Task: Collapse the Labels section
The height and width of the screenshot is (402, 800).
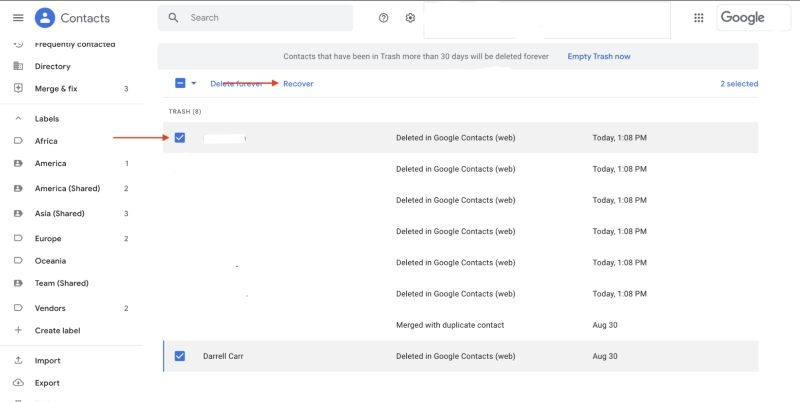Action: pos(18,119)
